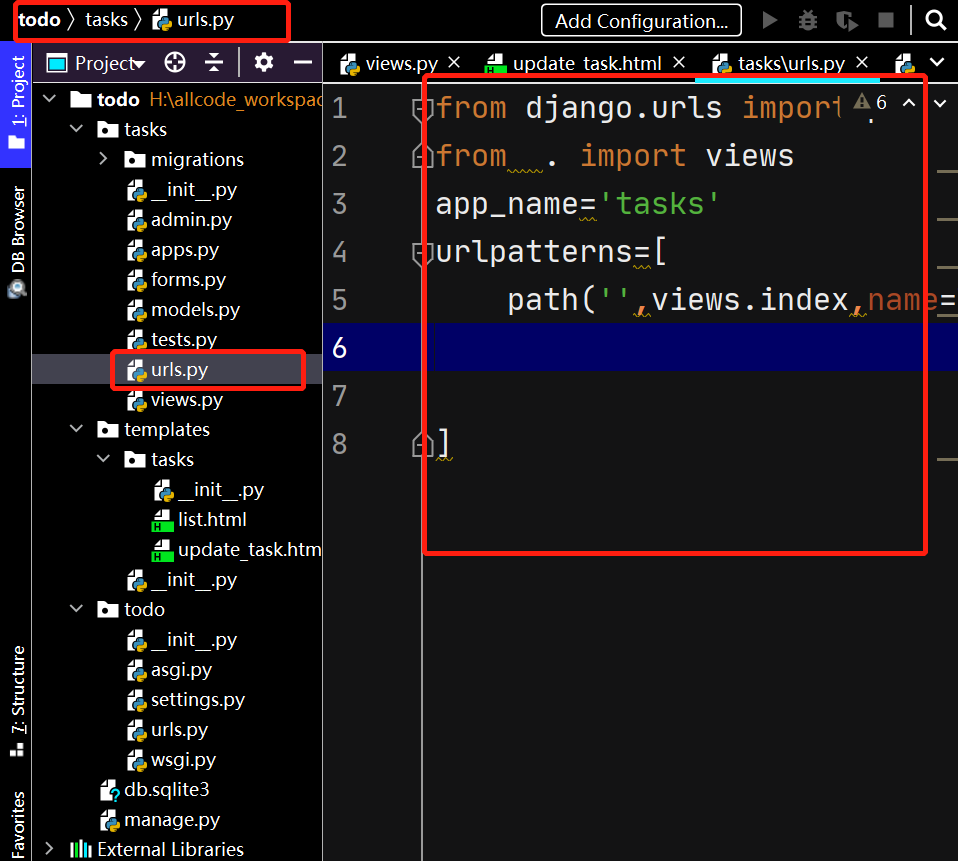Show hidden editor tabs dropdown arrow
Screen dimensions: 958x861
click(937, 62)
